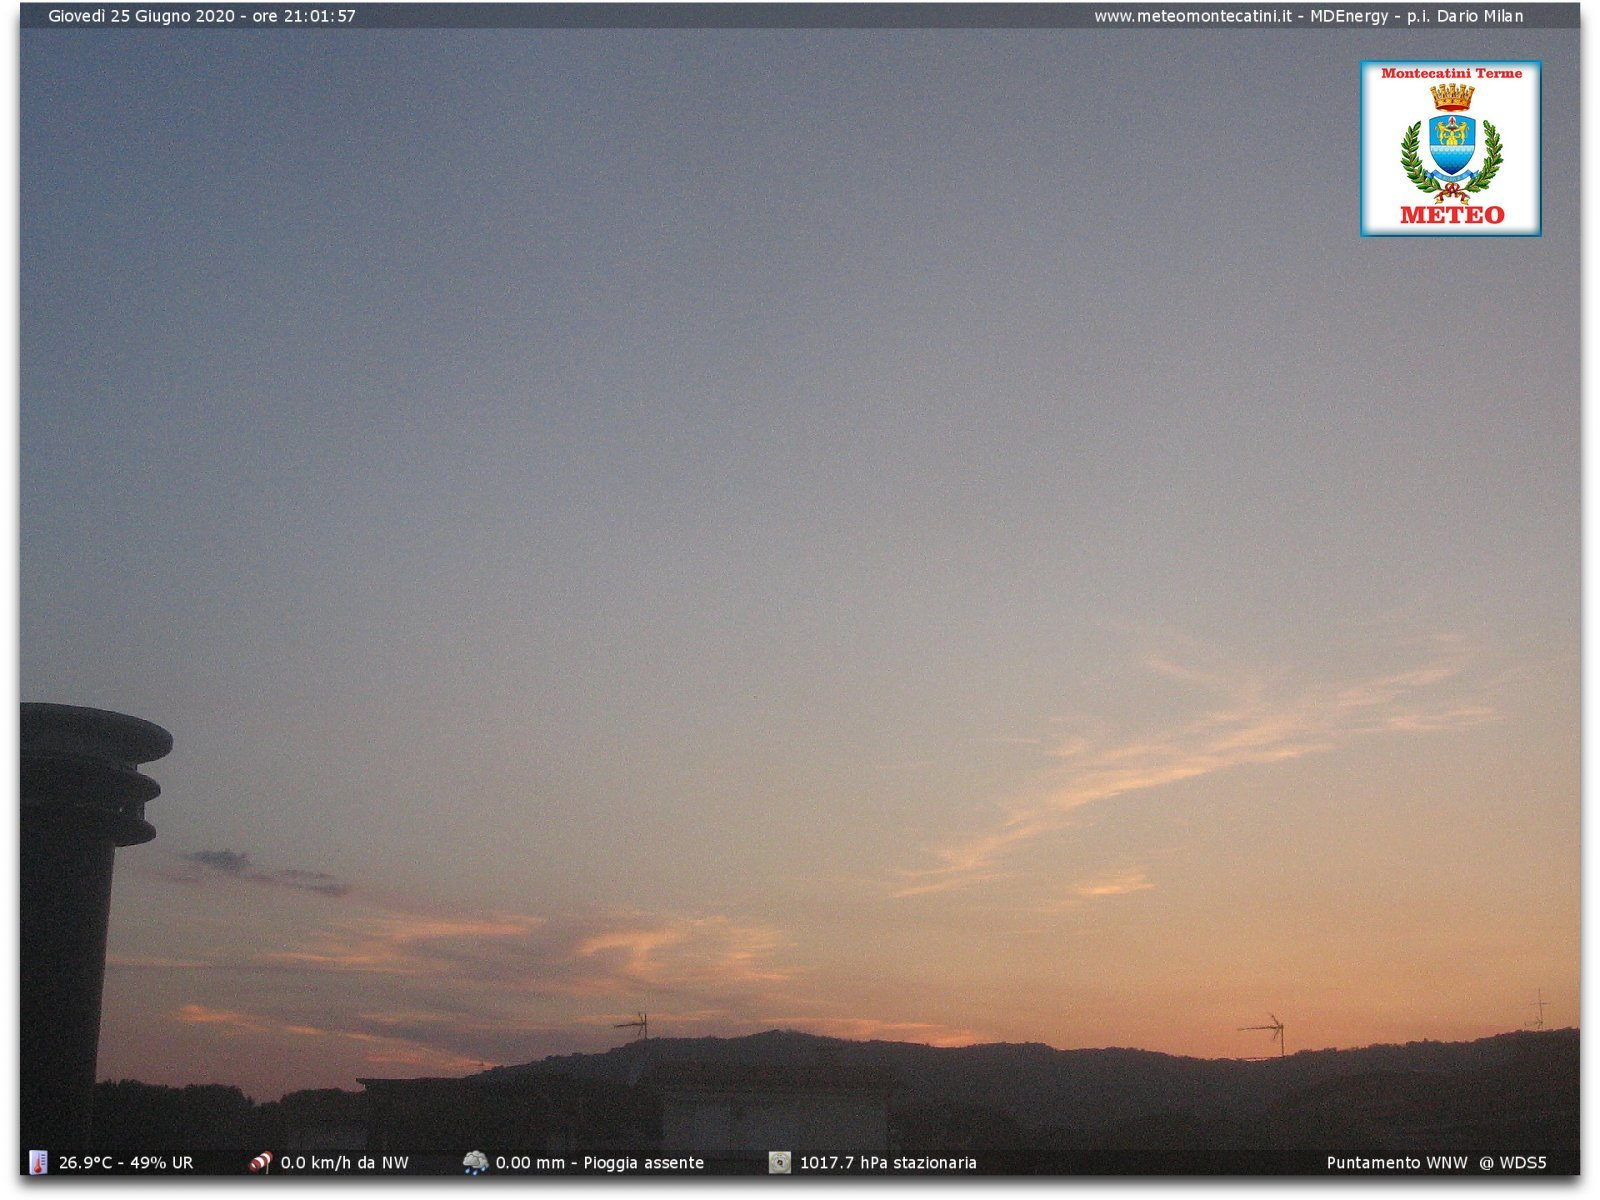Click the windsock wind speed icon
Screen dimensions: 1600x1200
pyautogui.click(x=260, y=1162)
